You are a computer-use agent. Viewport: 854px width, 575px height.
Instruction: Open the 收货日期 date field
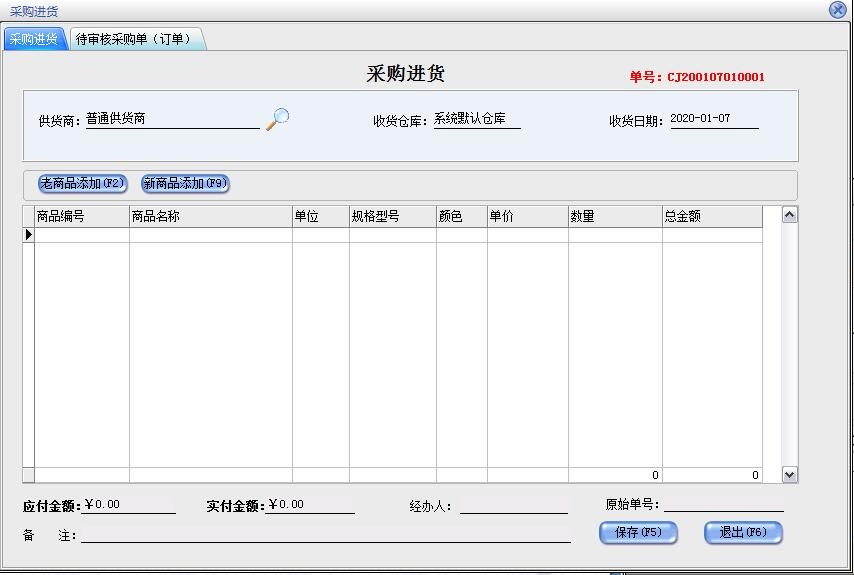click(713, 119)
